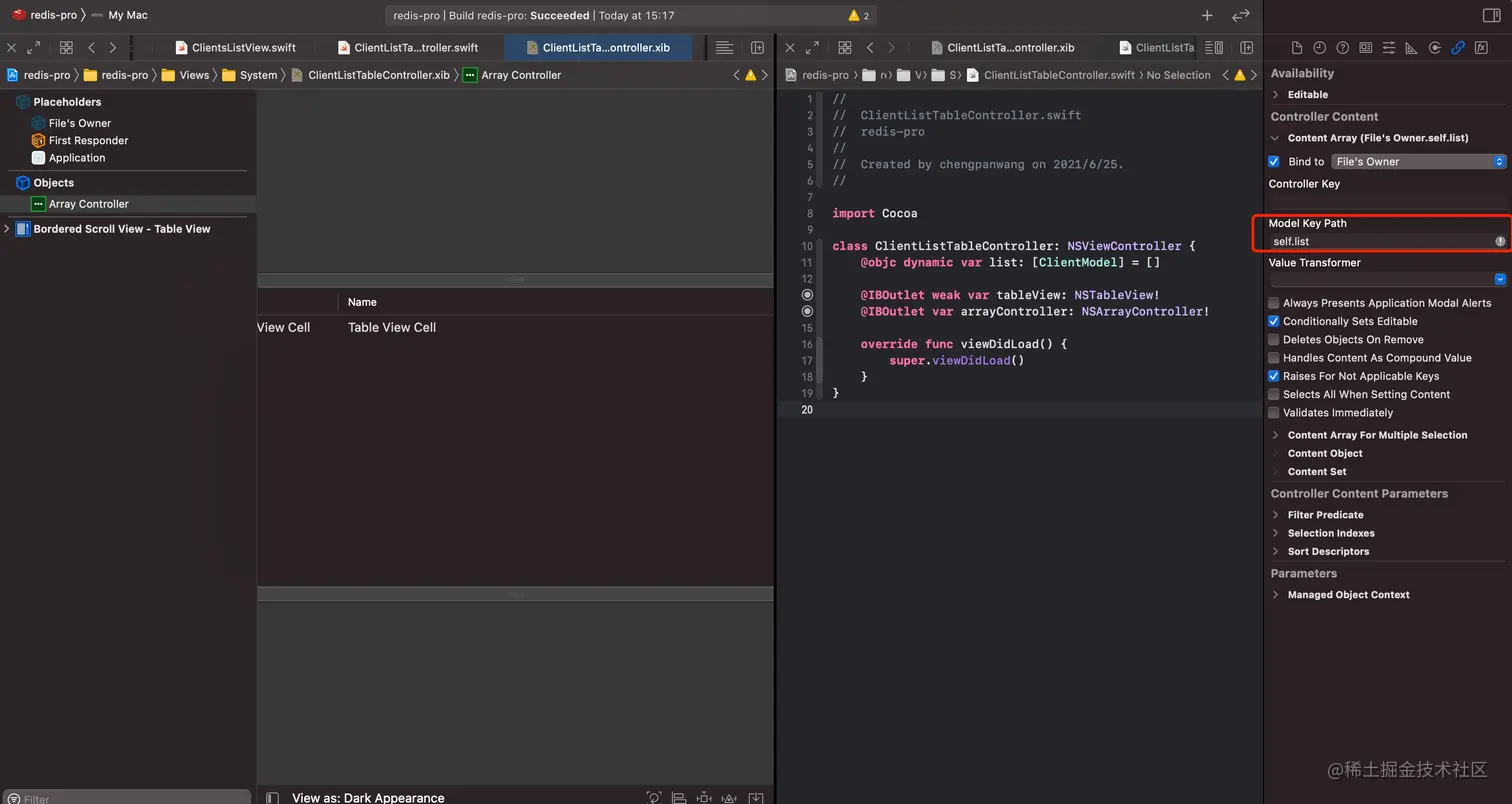
Task: Open the Connections inspector icon
Action: [x=1435, y=47]
